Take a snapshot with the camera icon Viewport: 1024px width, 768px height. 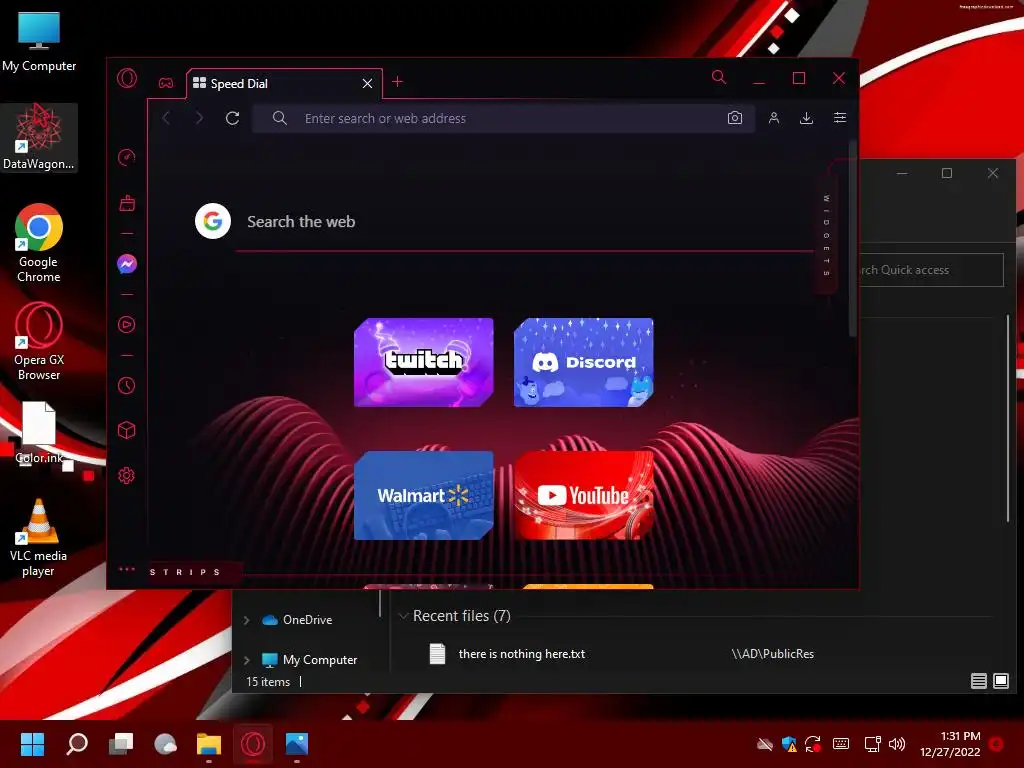tap(735, 118)
